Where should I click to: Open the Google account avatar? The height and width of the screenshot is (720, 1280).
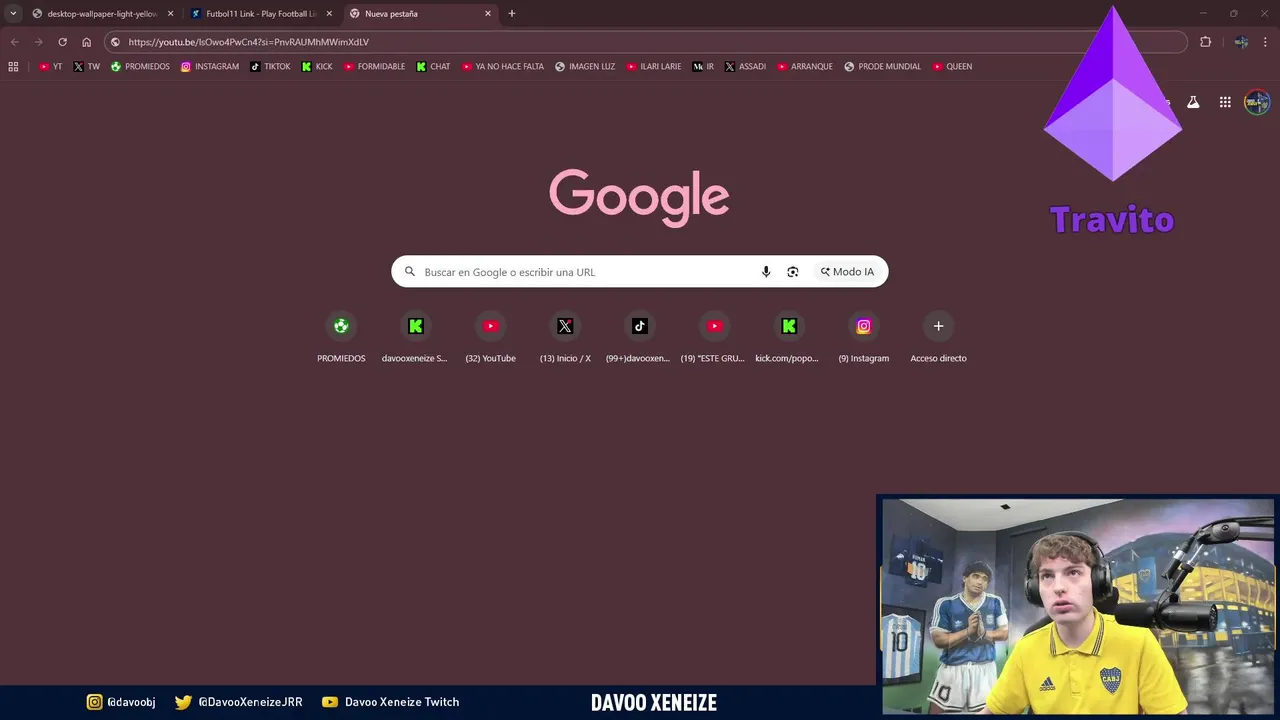click(x=1257, y=102)
